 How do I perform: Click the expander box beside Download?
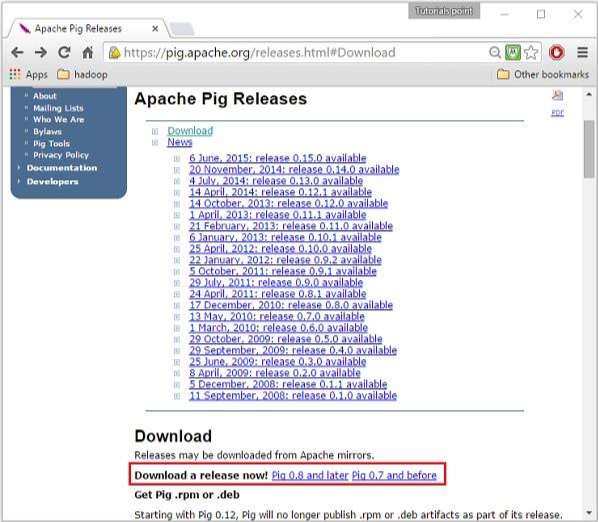(x=155, y=132)
